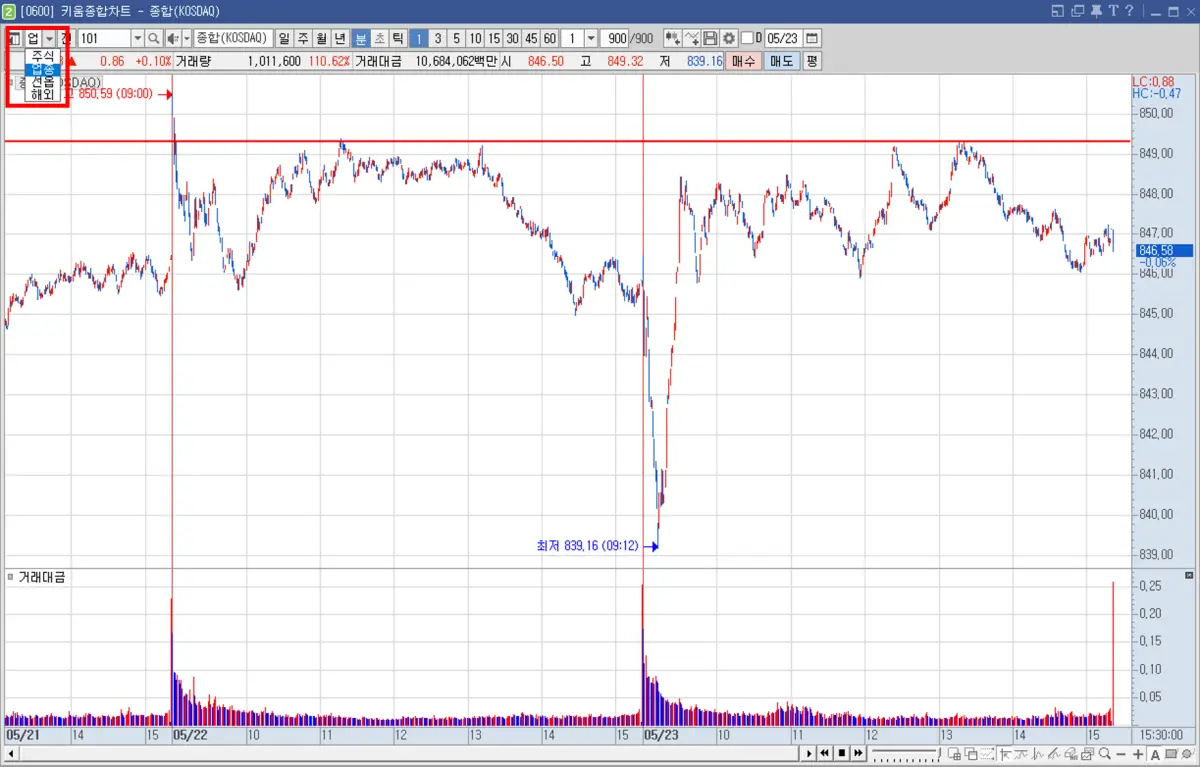
Task: Click the playback speed slider
Action: [907, 753]
